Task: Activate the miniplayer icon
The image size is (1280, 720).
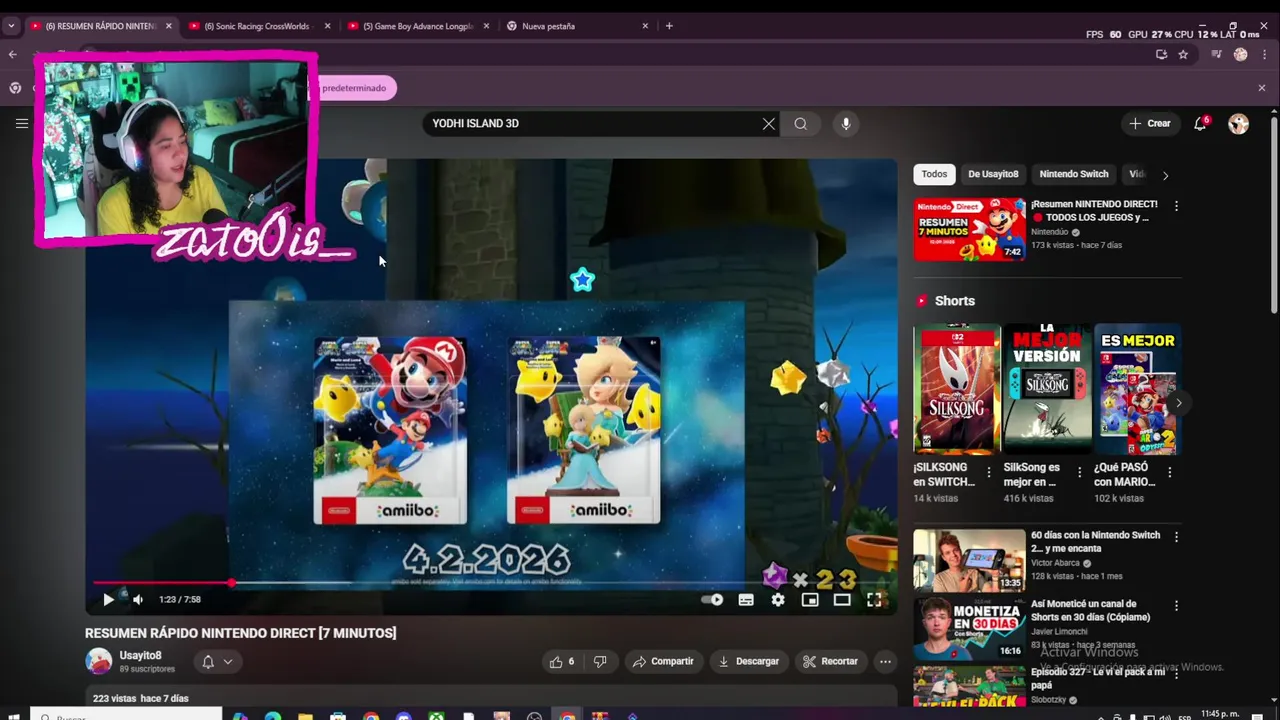Action: coord(810,600)
